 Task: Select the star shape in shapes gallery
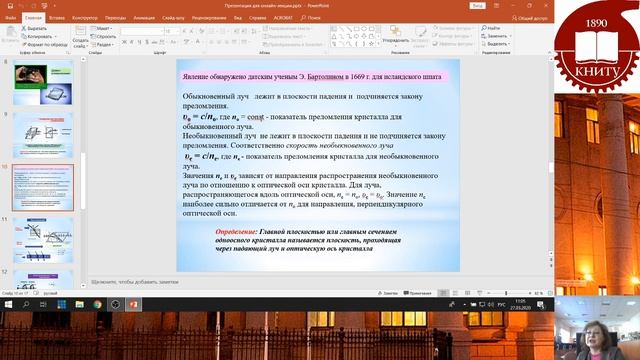371,43
